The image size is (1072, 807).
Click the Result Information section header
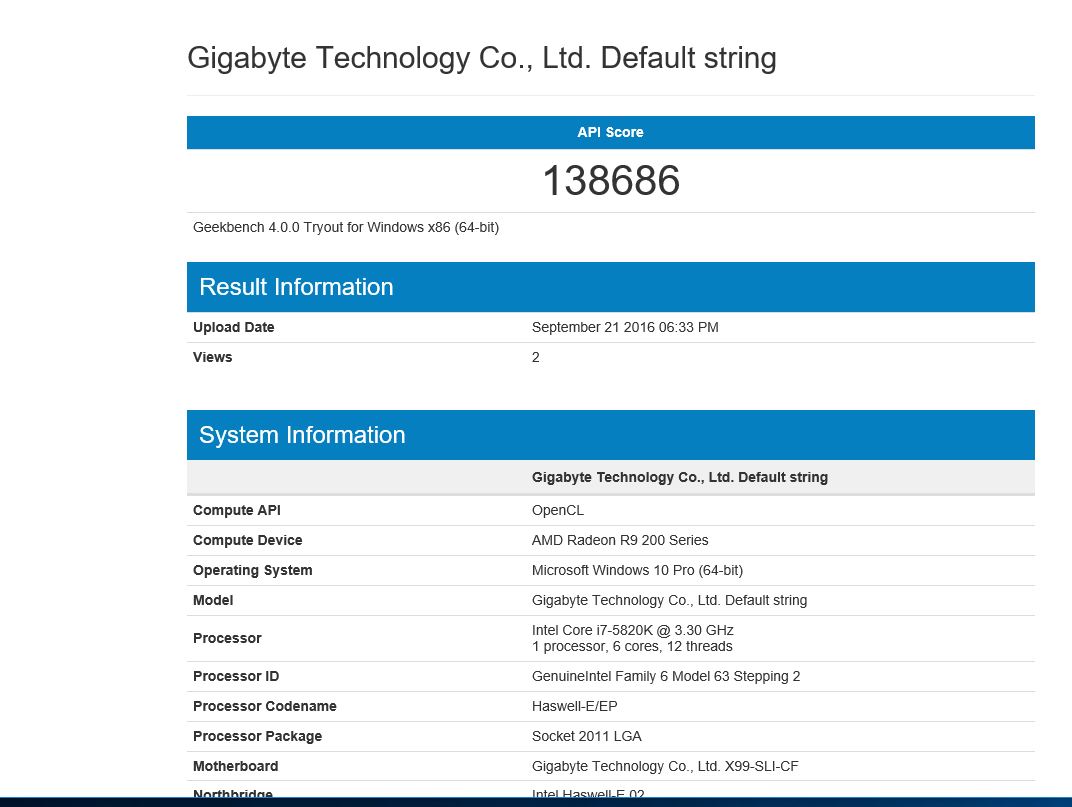tap(611, 287)
